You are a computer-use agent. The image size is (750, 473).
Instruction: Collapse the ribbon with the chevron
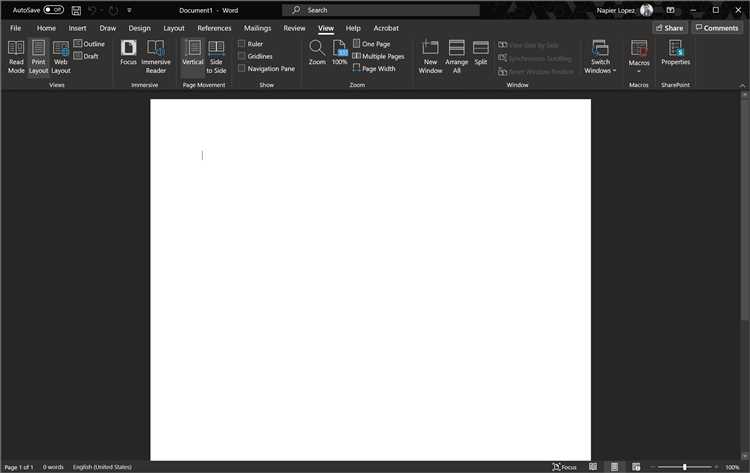click(x=742, y=85)
